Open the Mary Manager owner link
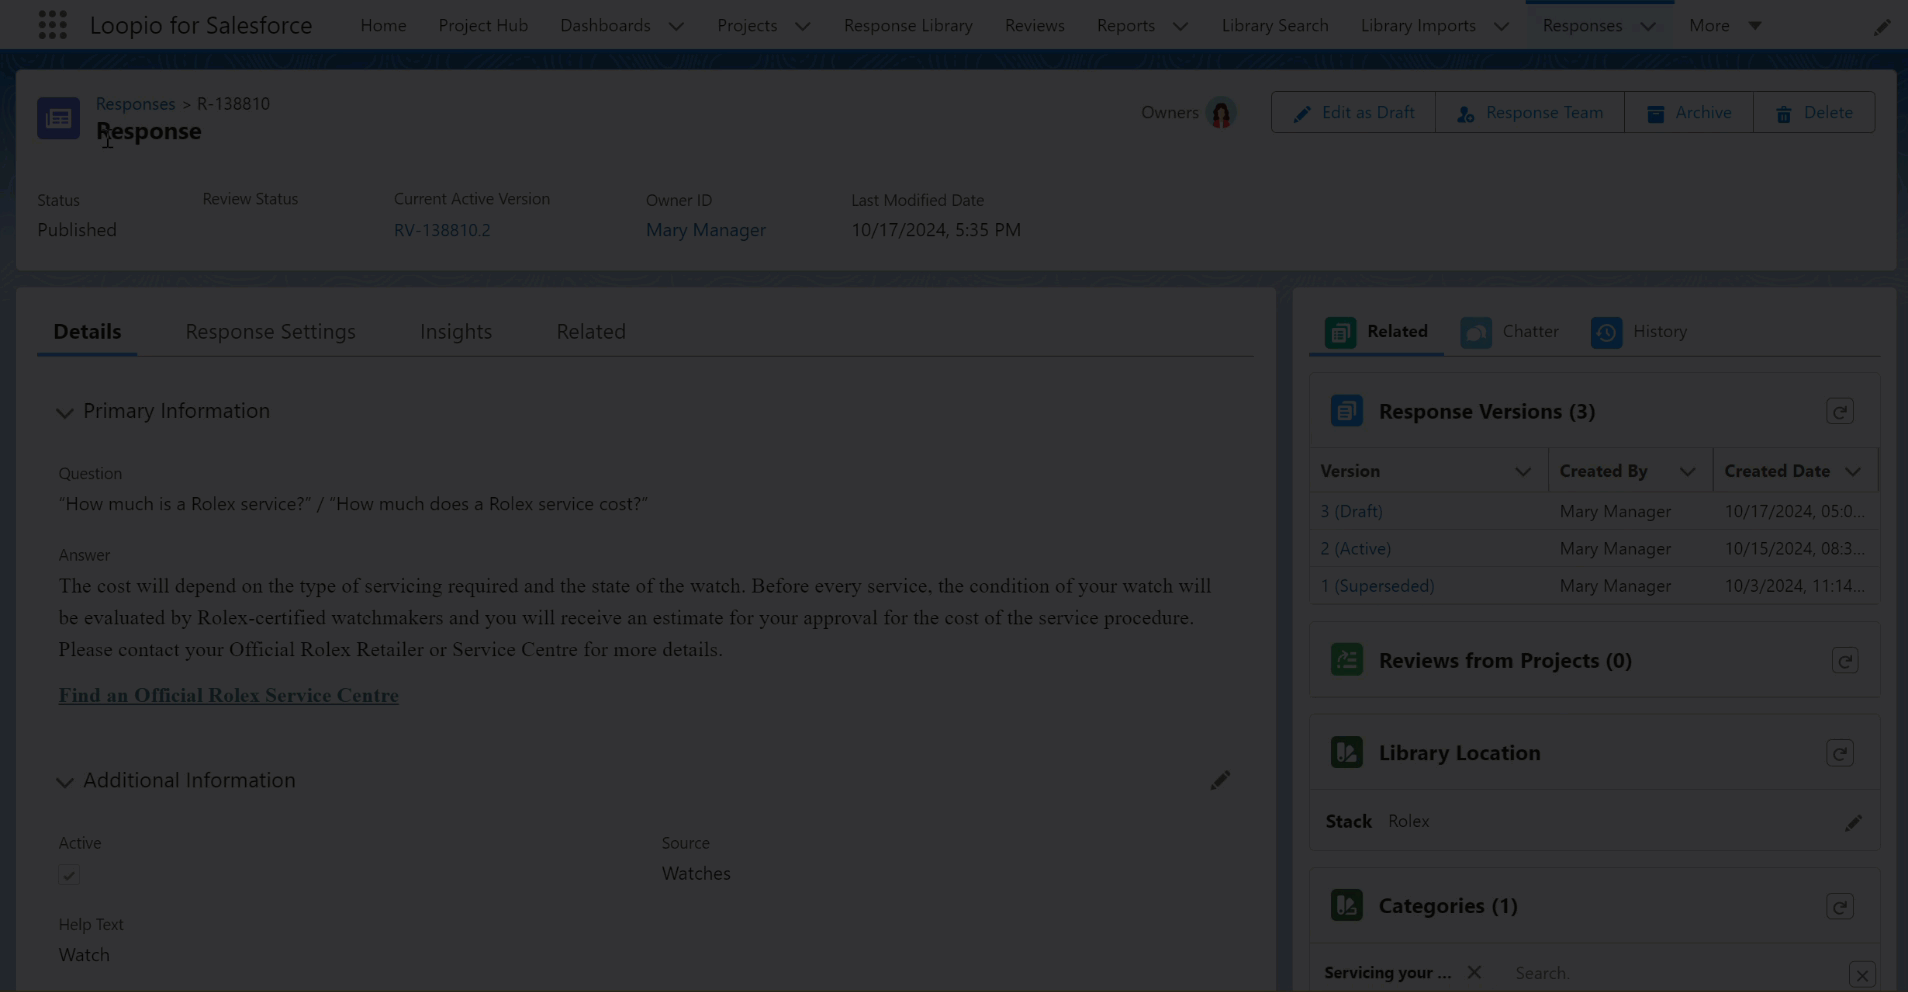 (706, 230)
